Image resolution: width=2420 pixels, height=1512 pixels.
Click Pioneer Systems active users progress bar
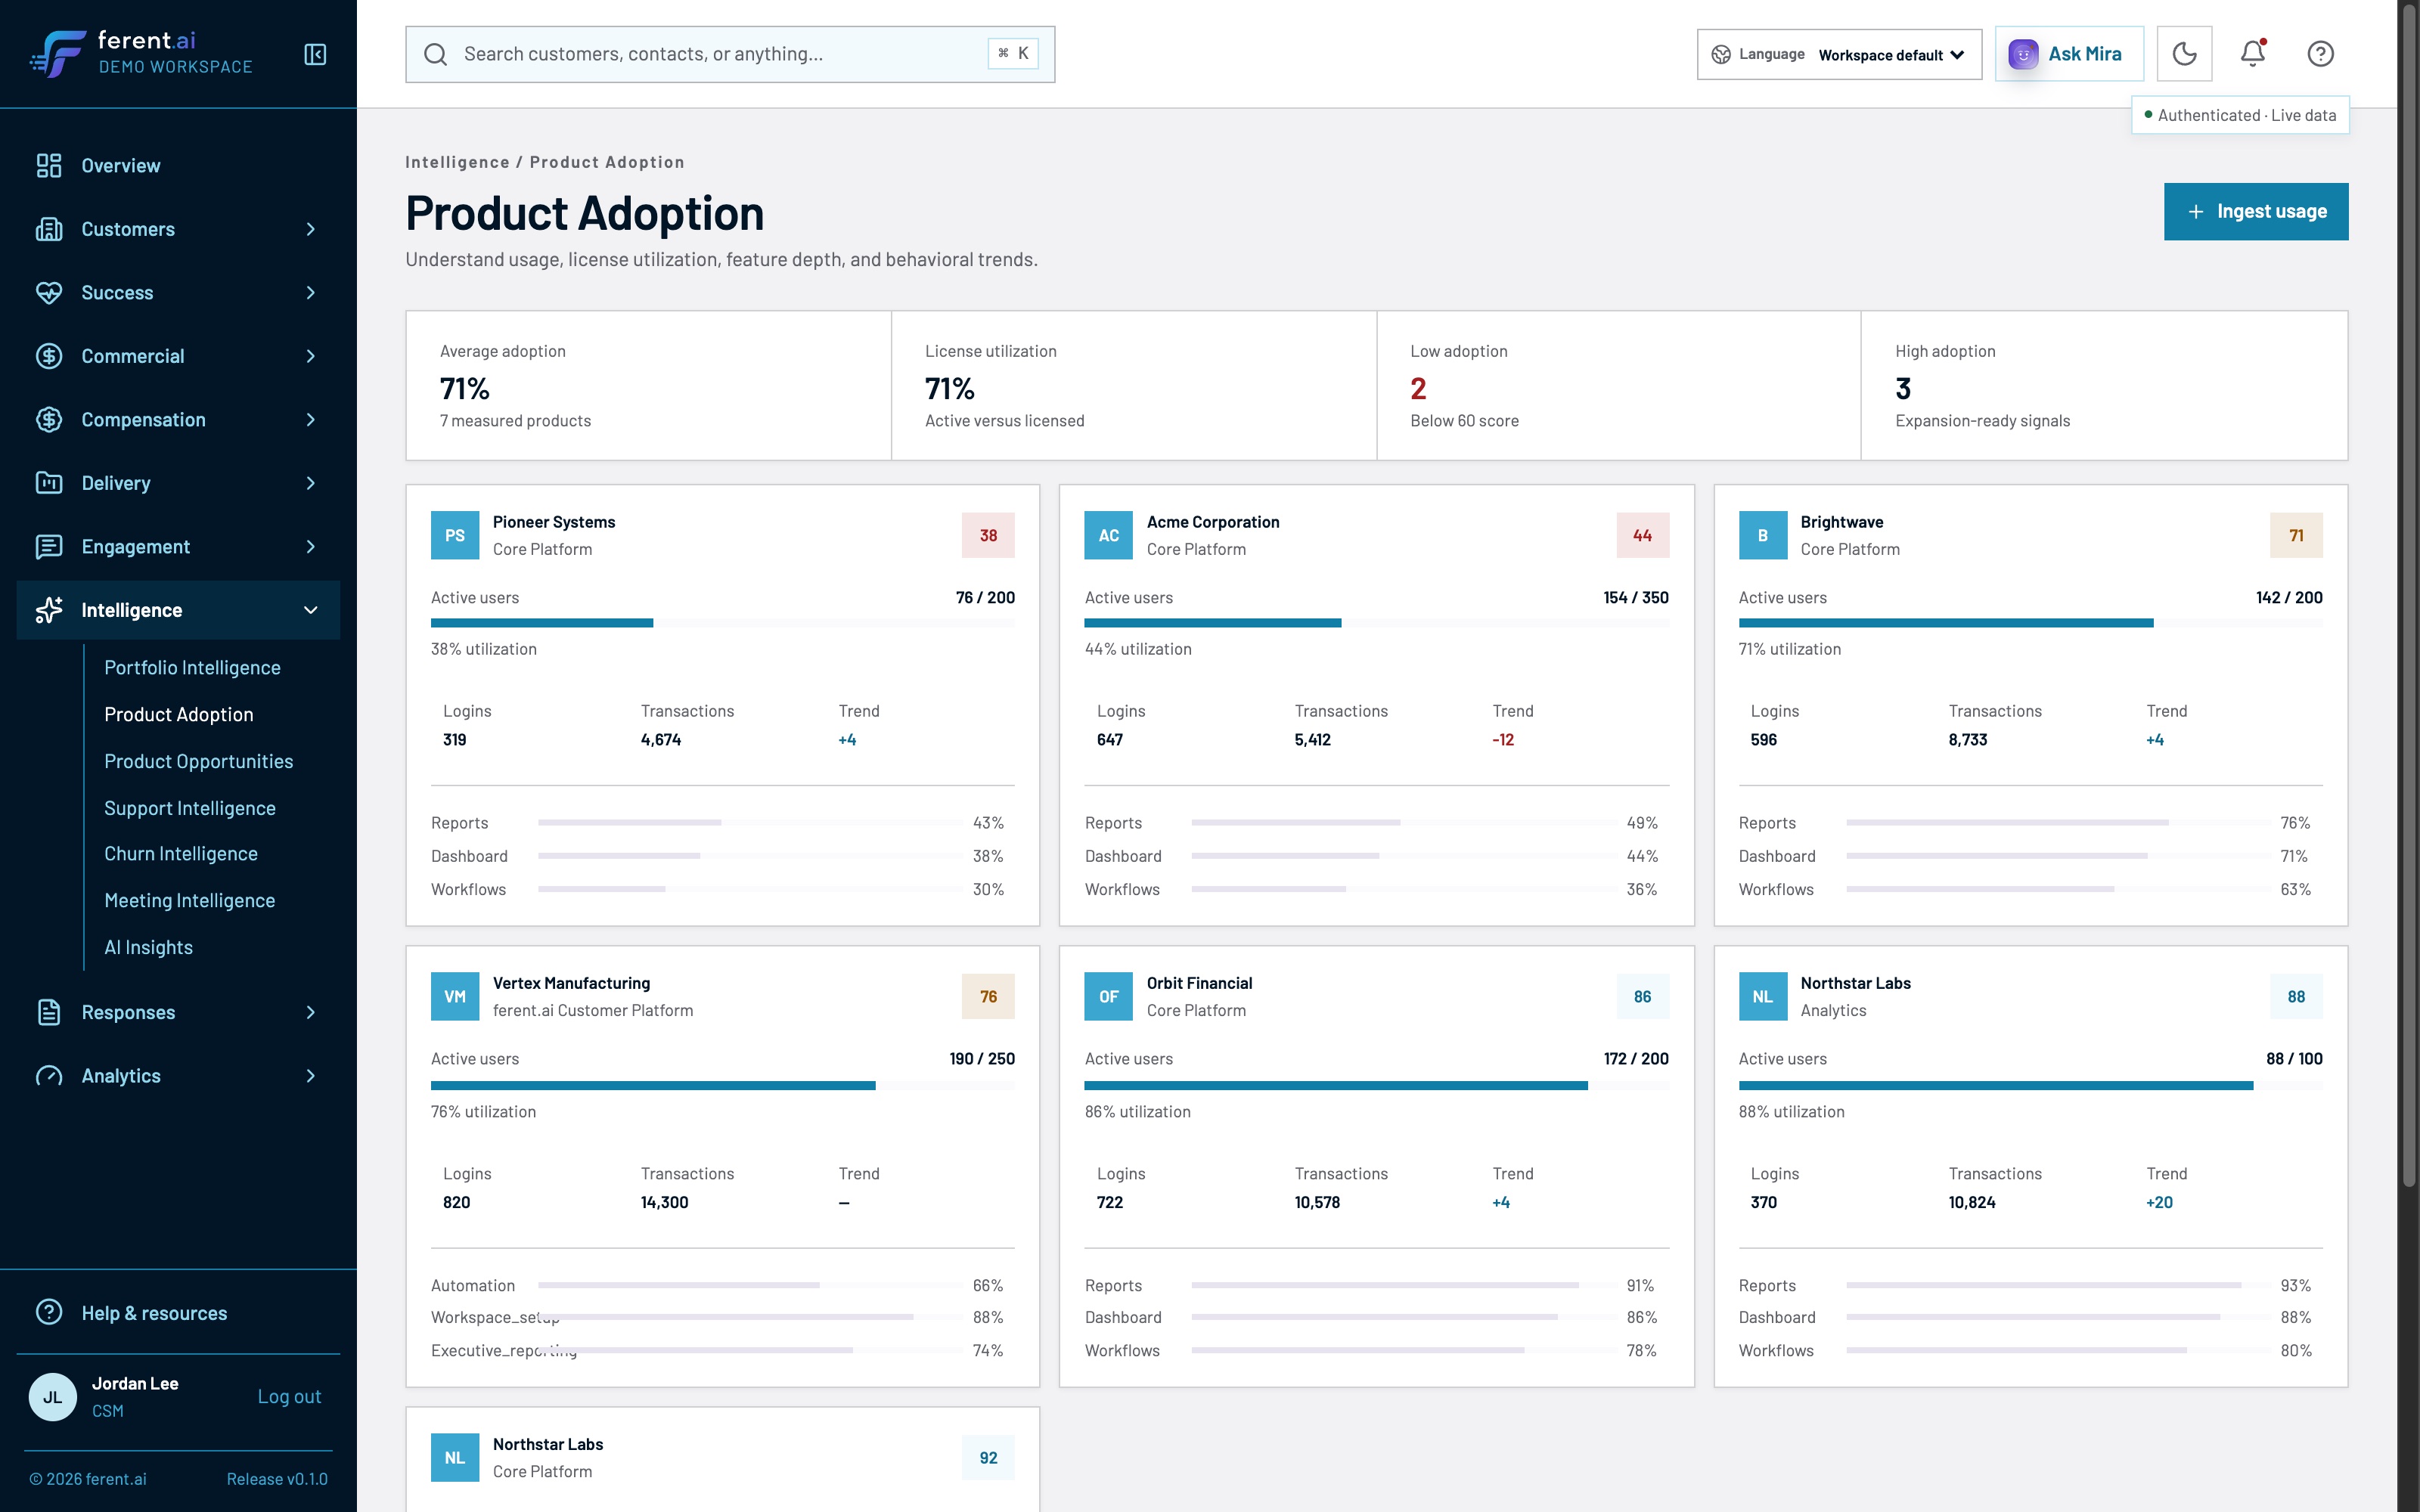[x=723, y=623]
